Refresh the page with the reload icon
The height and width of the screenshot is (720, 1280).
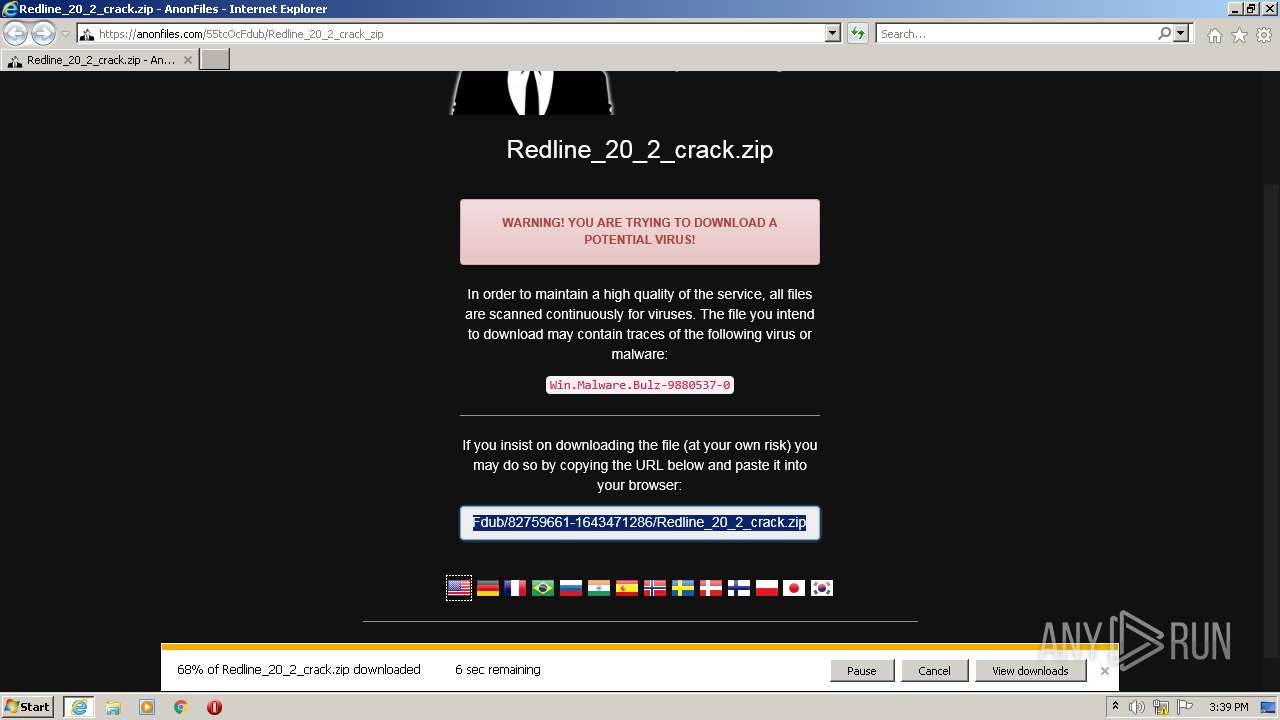[857, 34]
